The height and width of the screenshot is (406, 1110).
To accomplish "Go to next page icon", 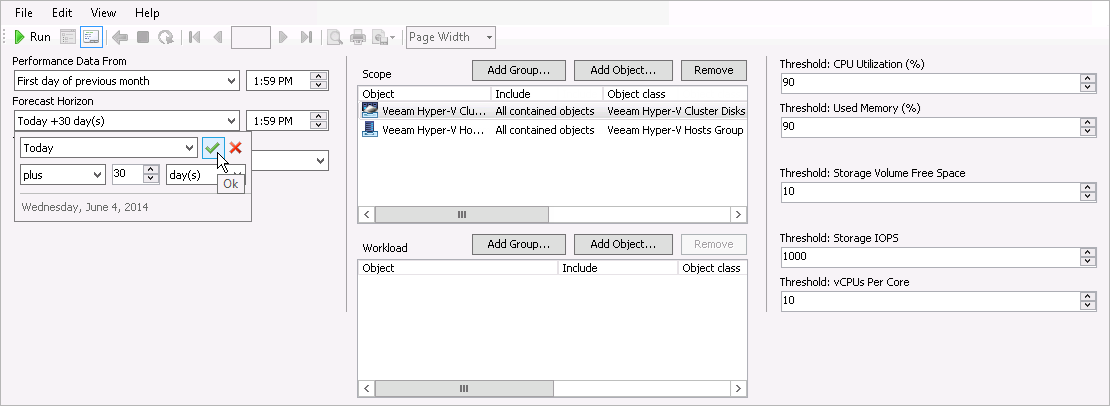I will tap(283, 37).
